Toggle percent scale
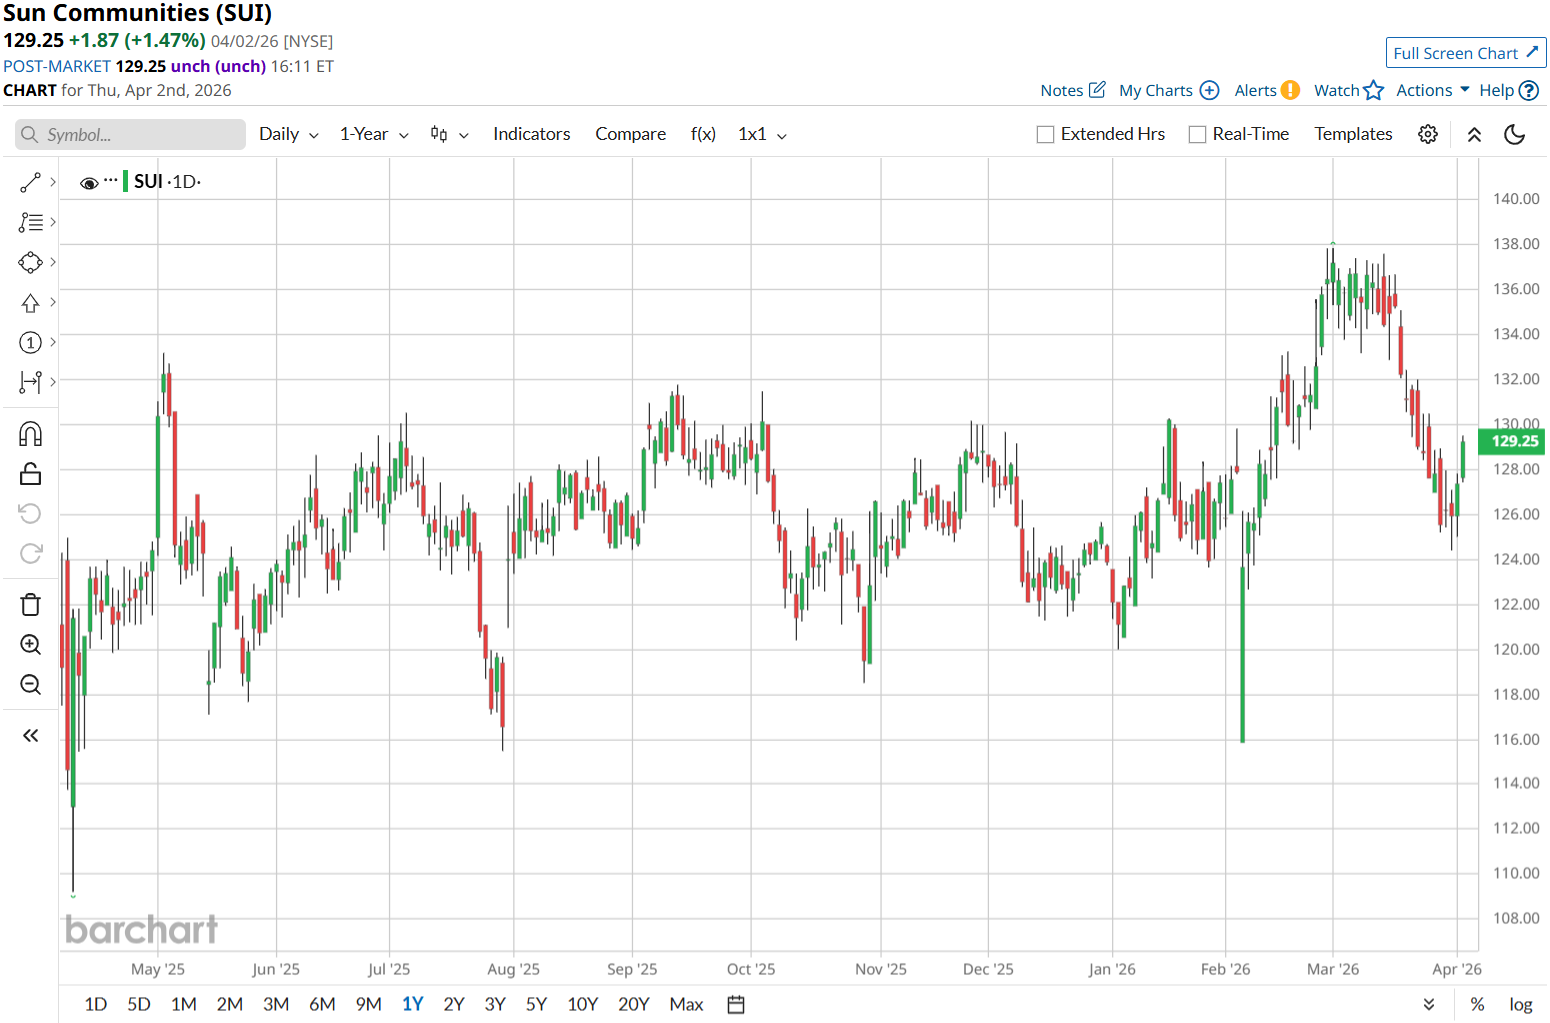 coord(1477,1004)
